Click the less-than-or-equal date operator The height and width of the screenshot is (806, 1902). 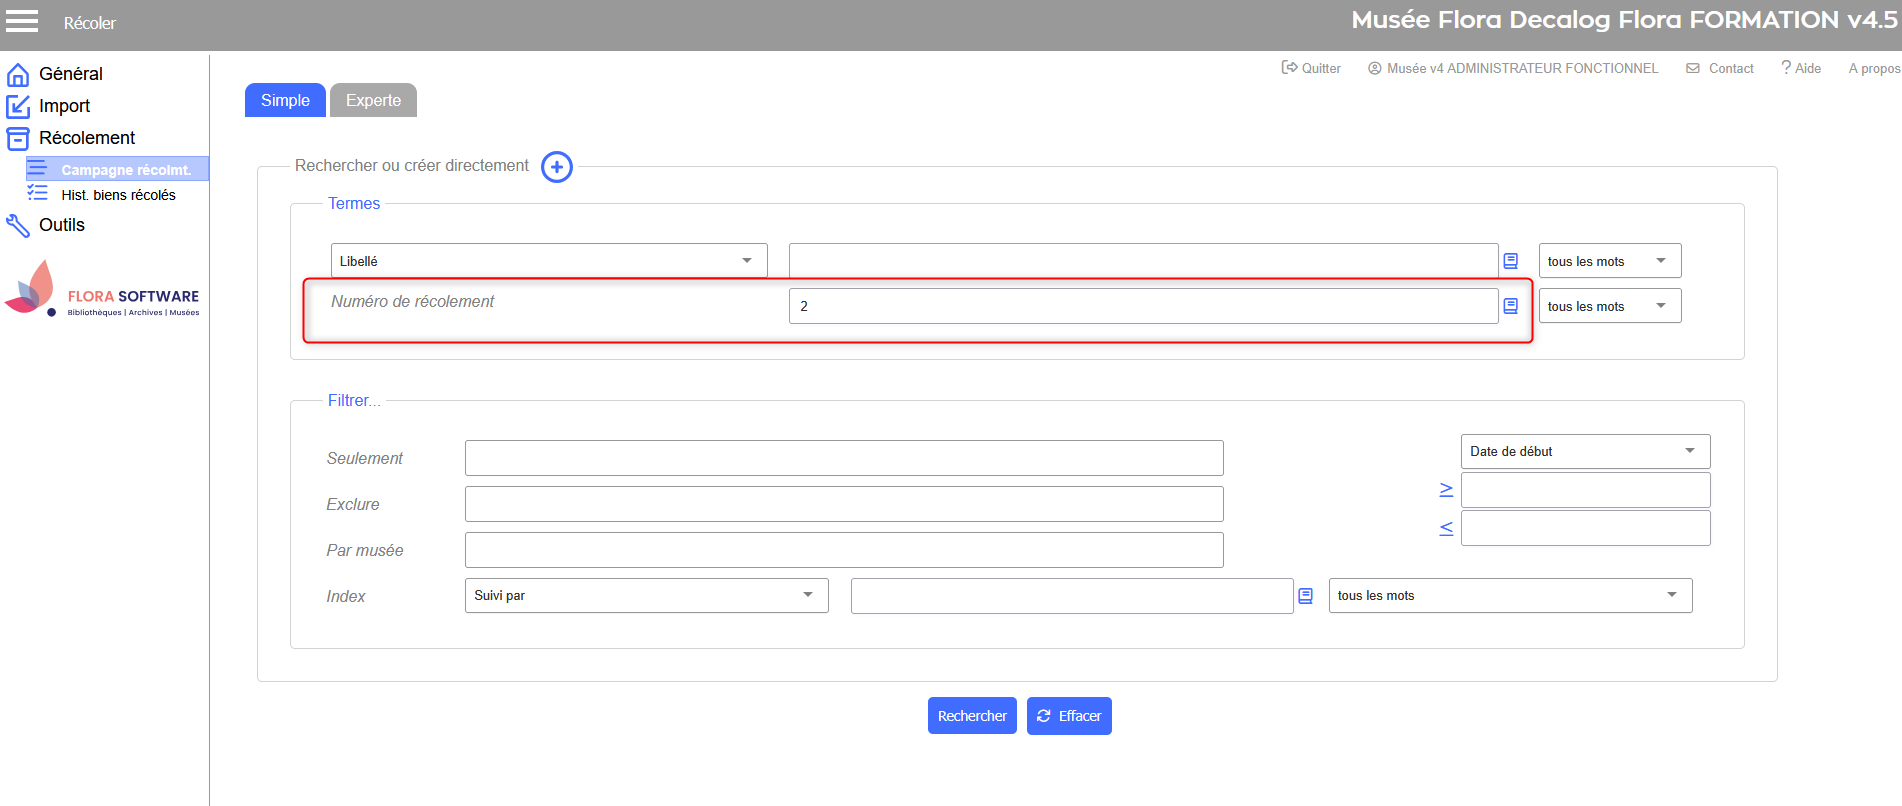click(1446, 528)
